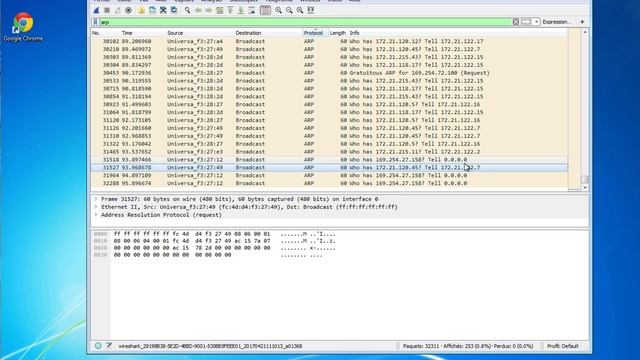Close the current capture file
The height and width of the screenshot is (360, 640).
pyautogui.click(x=163, y=10)
